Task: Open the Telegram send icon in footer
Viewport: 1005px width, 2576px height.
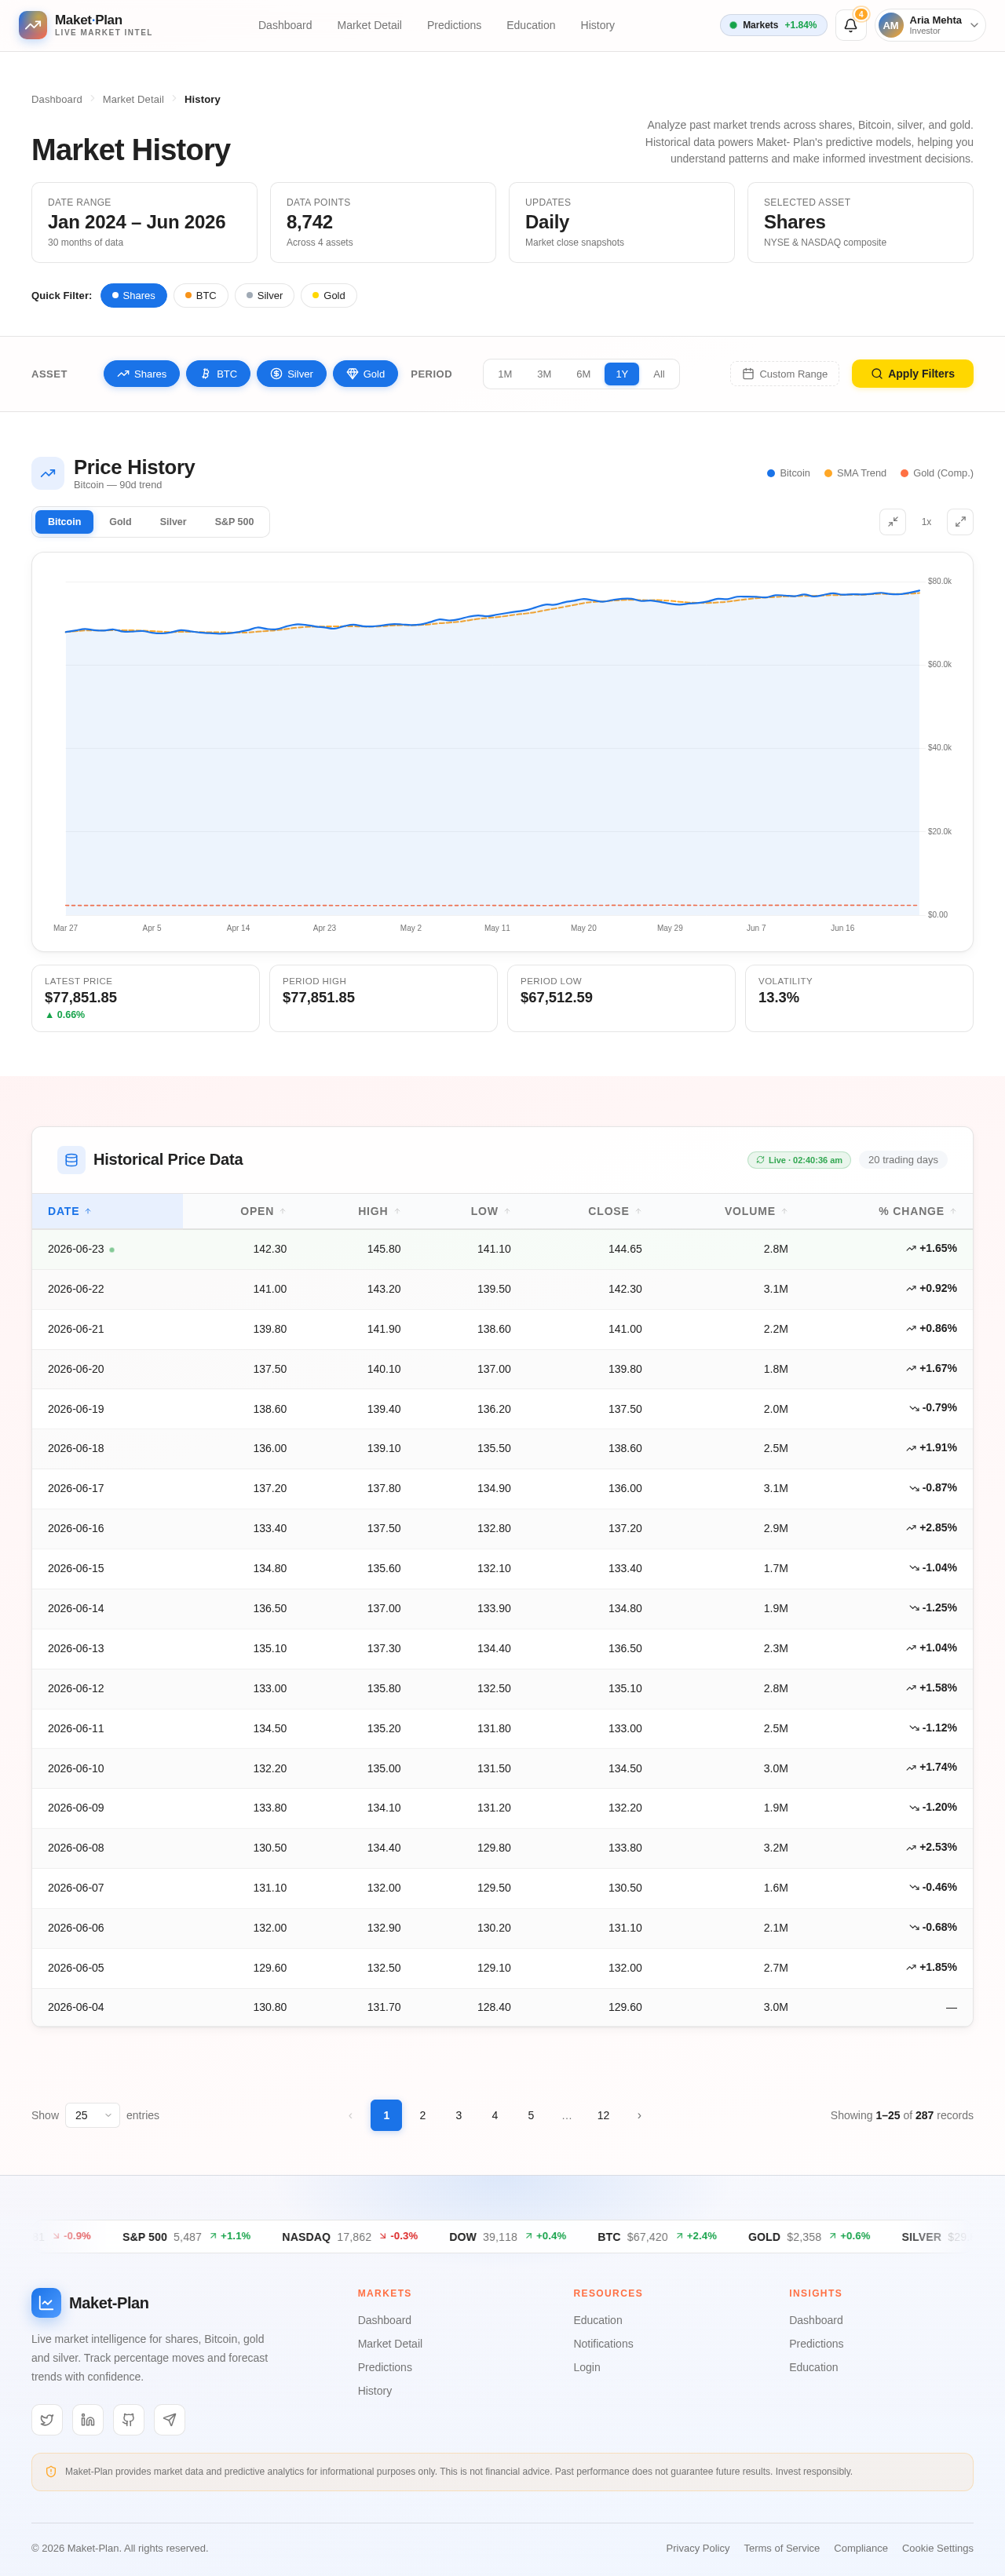Action: [170, 2420]
